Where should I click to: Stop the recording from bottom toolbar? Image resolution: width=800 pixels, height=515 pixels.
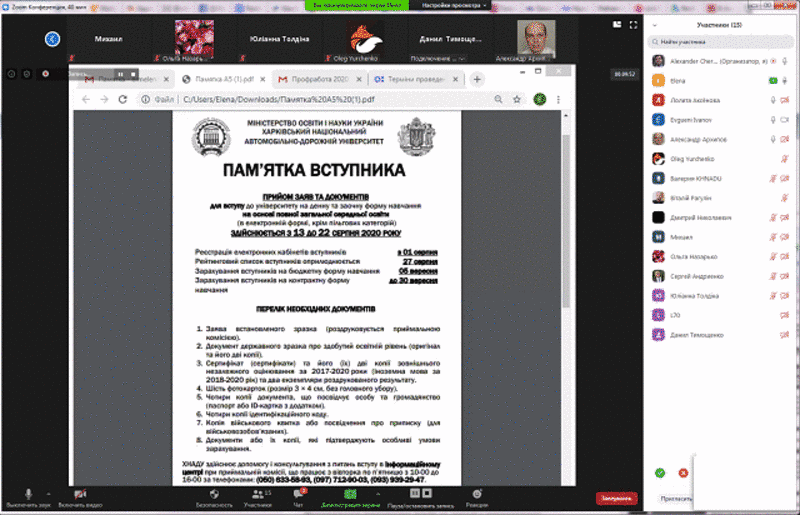pos(428,493)
